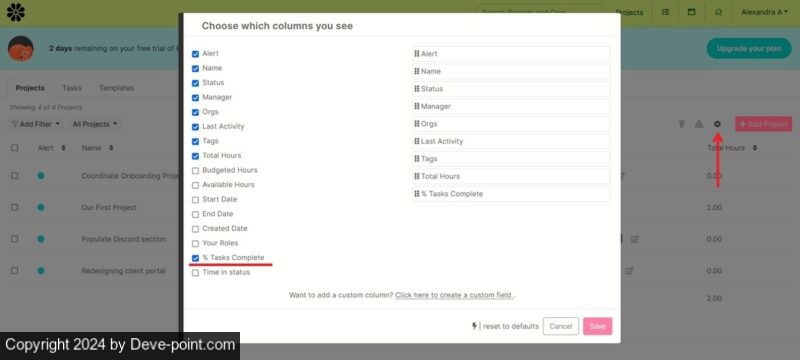Open the Alexandra A user menu
Image resolution: width=800 pixels, height=360 pixels.
pos(764,12)
